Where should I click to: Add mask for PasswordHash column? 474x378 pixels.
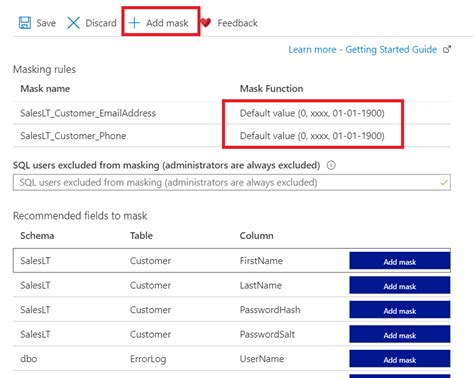400,311
